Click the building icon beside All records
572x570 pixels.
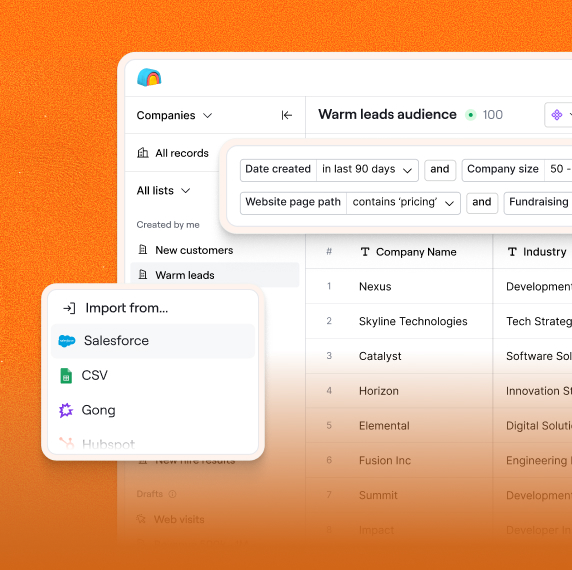[x=143, y=153]
